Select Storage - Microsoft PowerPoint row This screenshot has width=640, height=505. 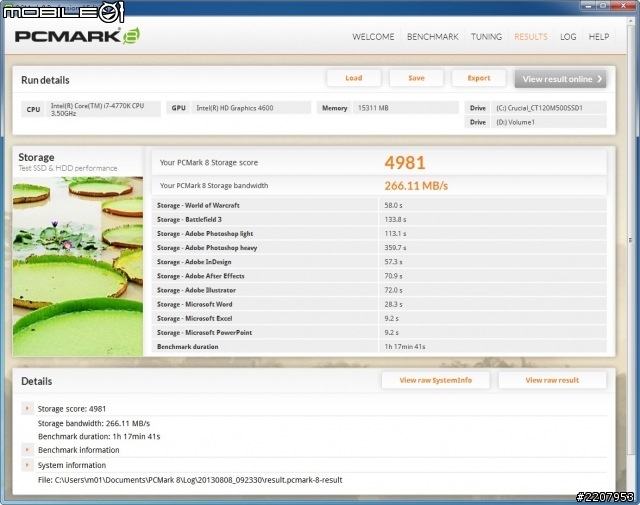click(379, 332)
